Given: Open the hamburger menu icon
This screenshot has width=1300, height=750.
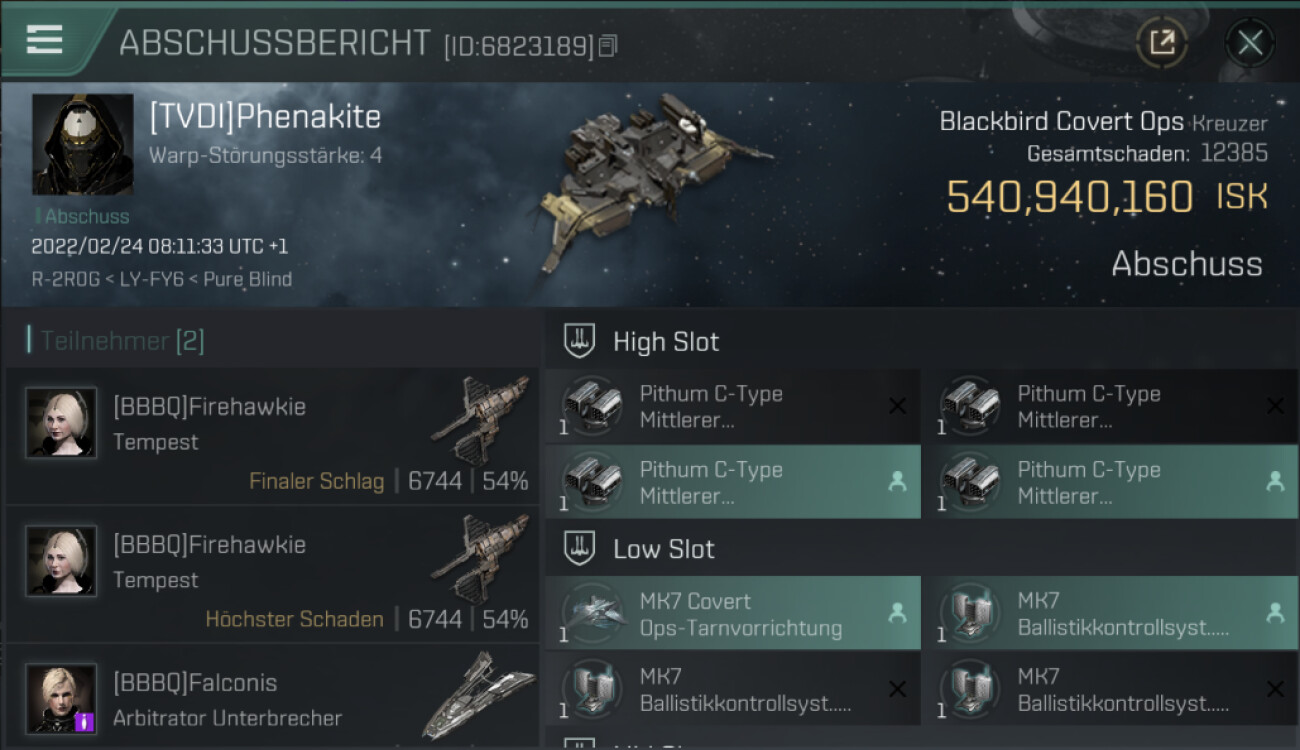Looking at the screenshot, I should click(x=44, y=39).
